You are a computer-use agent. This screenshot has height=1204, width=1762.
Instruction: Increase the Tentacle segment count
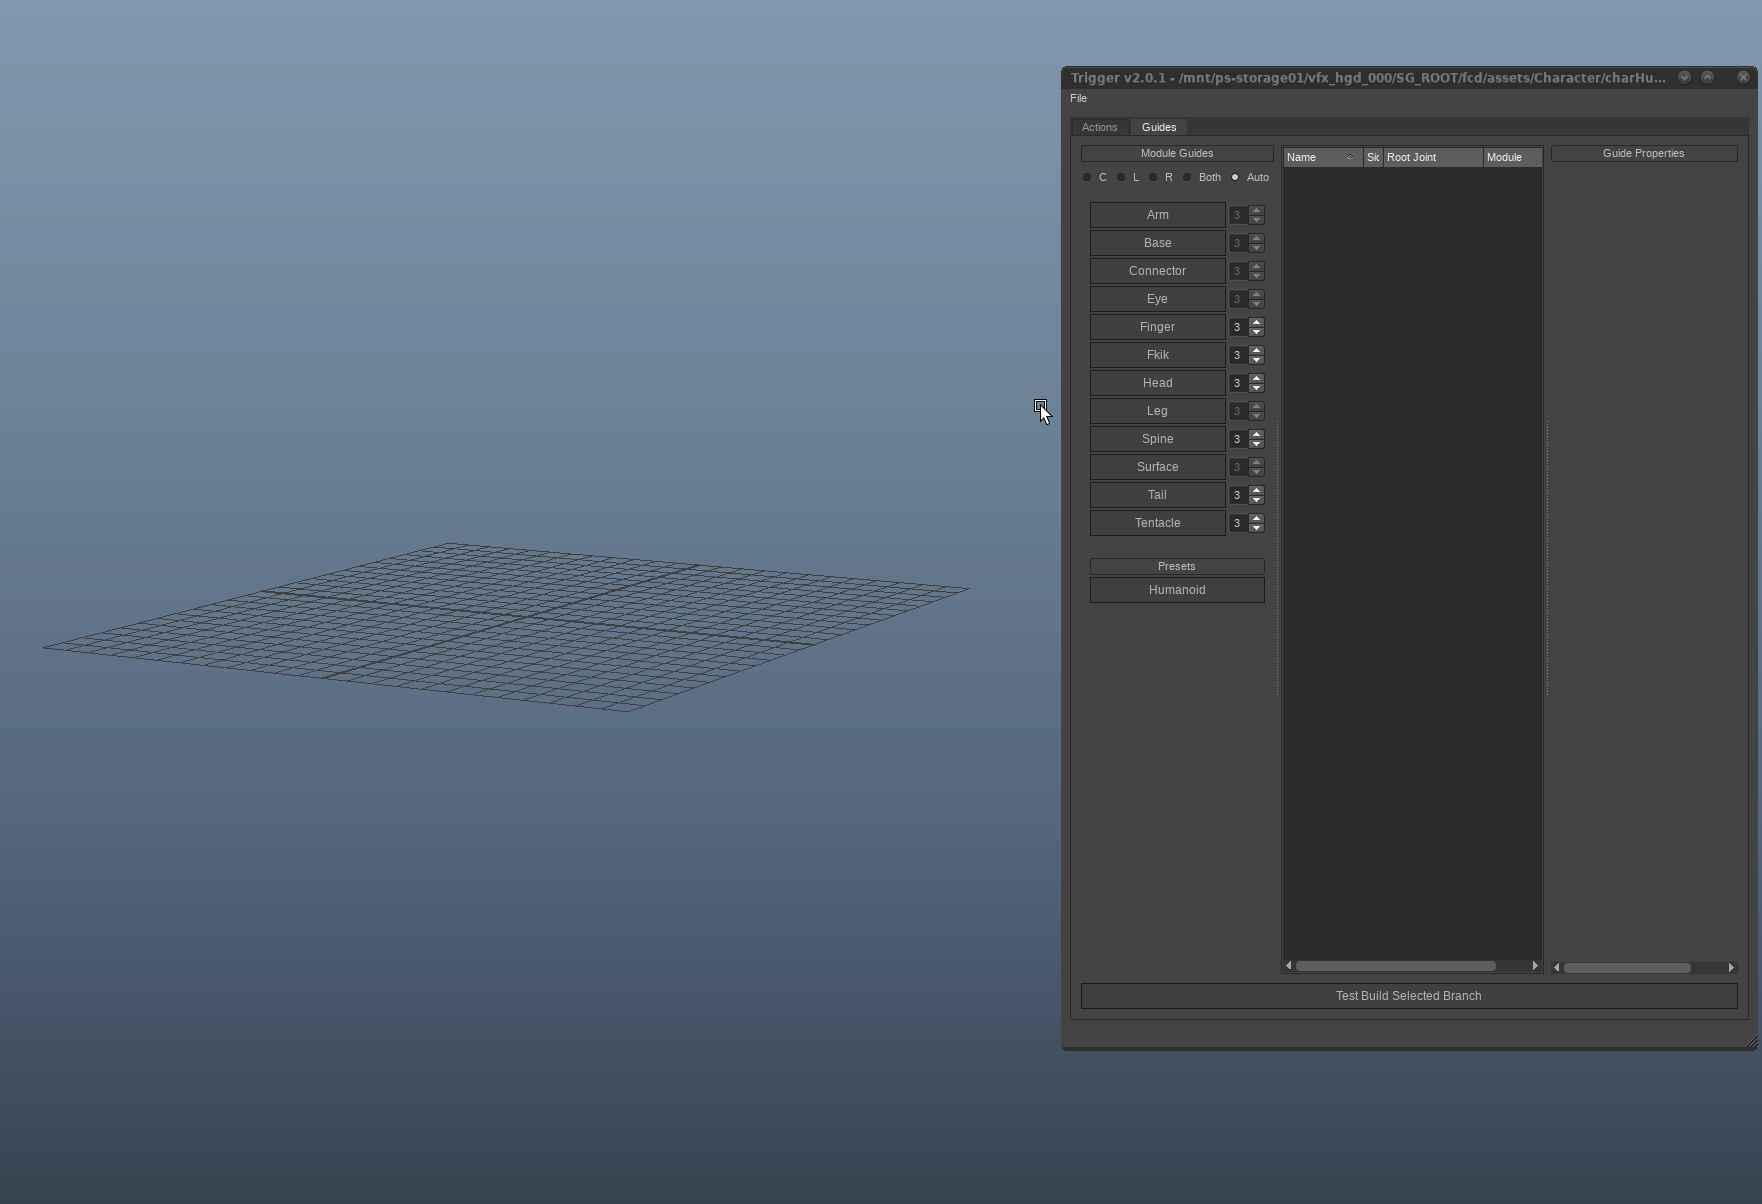[x=1256, y=518]
